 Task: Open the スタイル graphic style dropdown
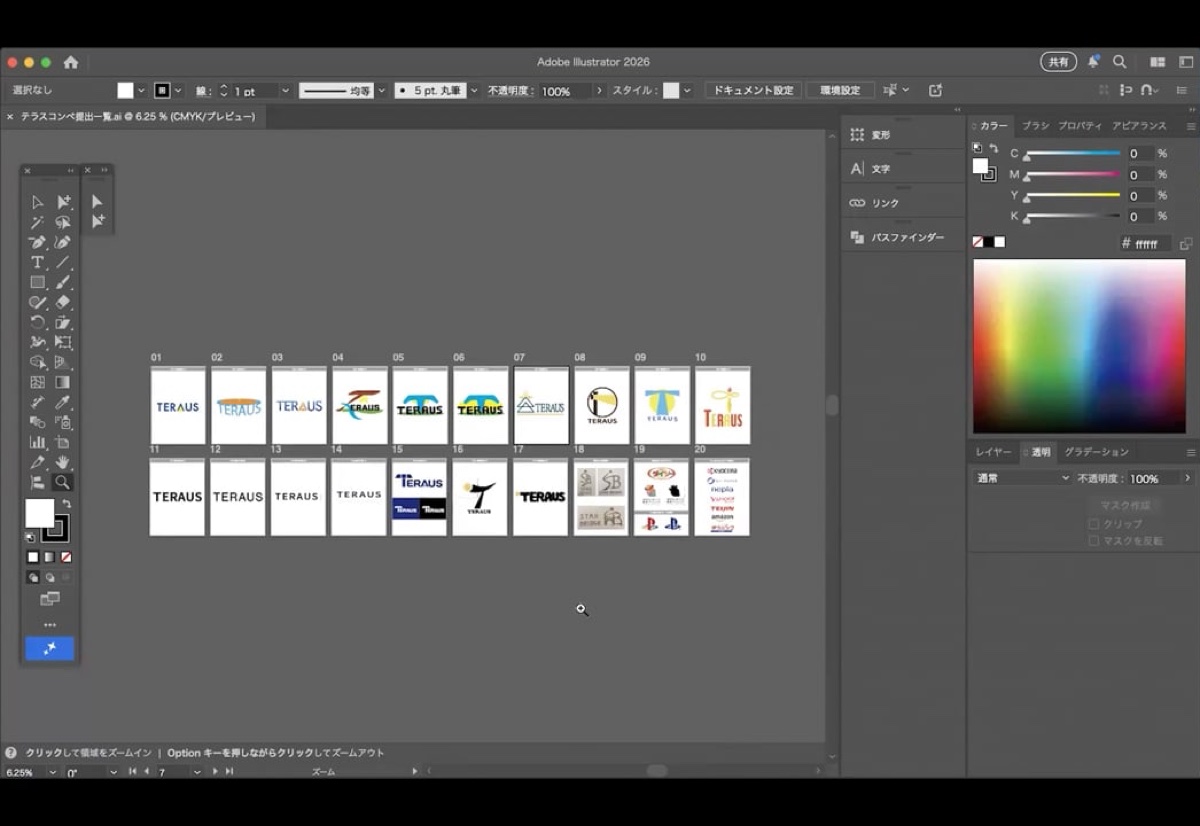point(687,91)
